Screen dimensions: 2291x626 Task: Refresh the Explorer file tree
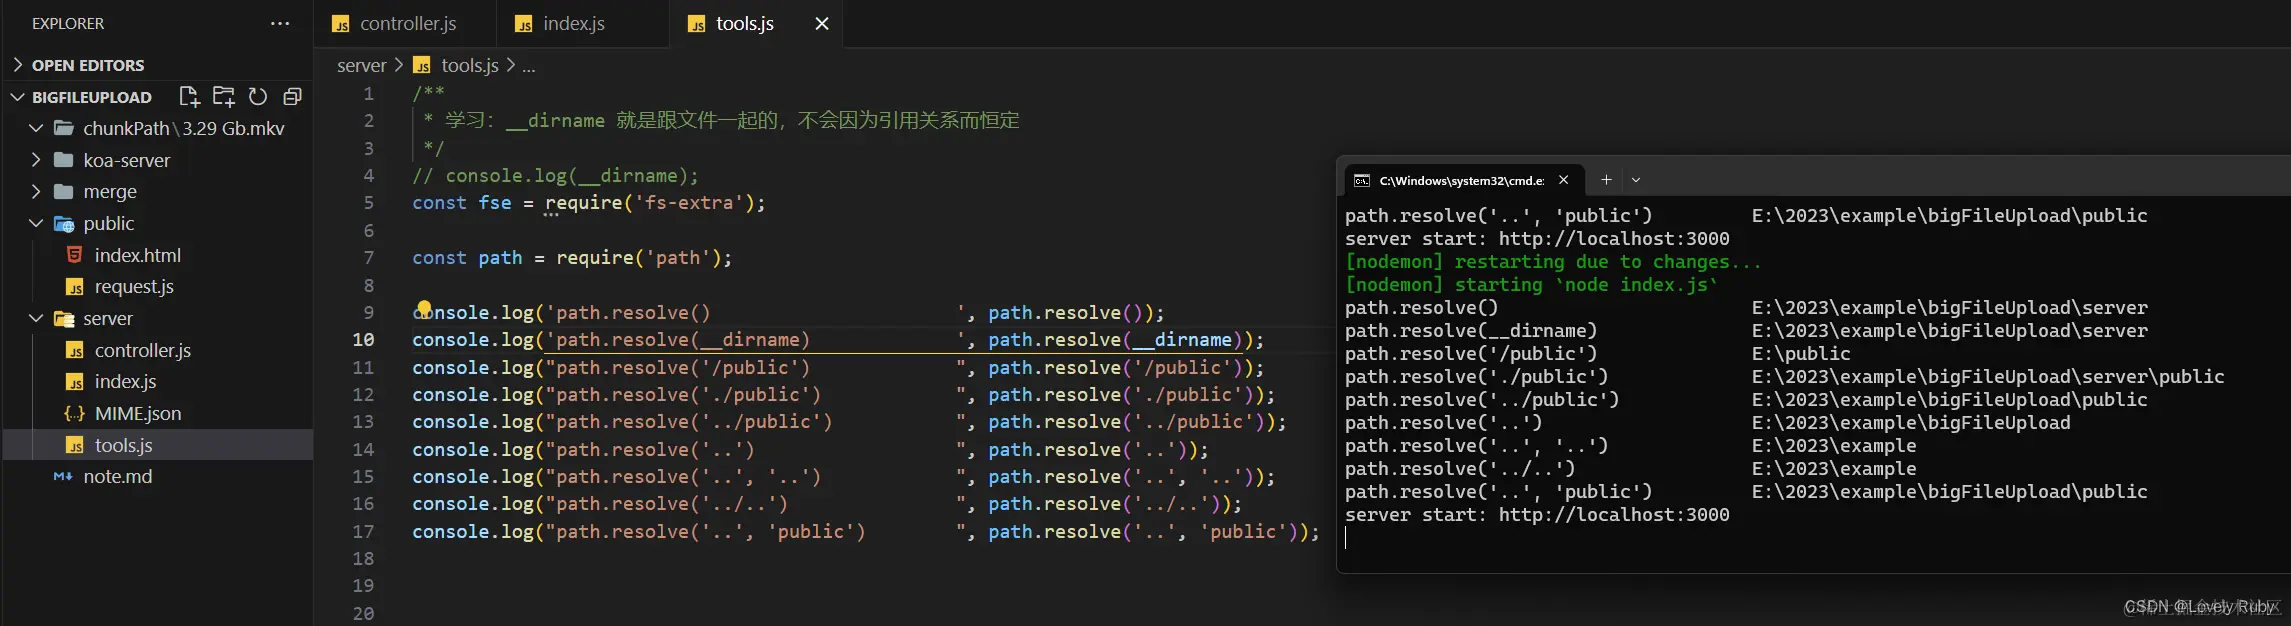click(258, 96)
